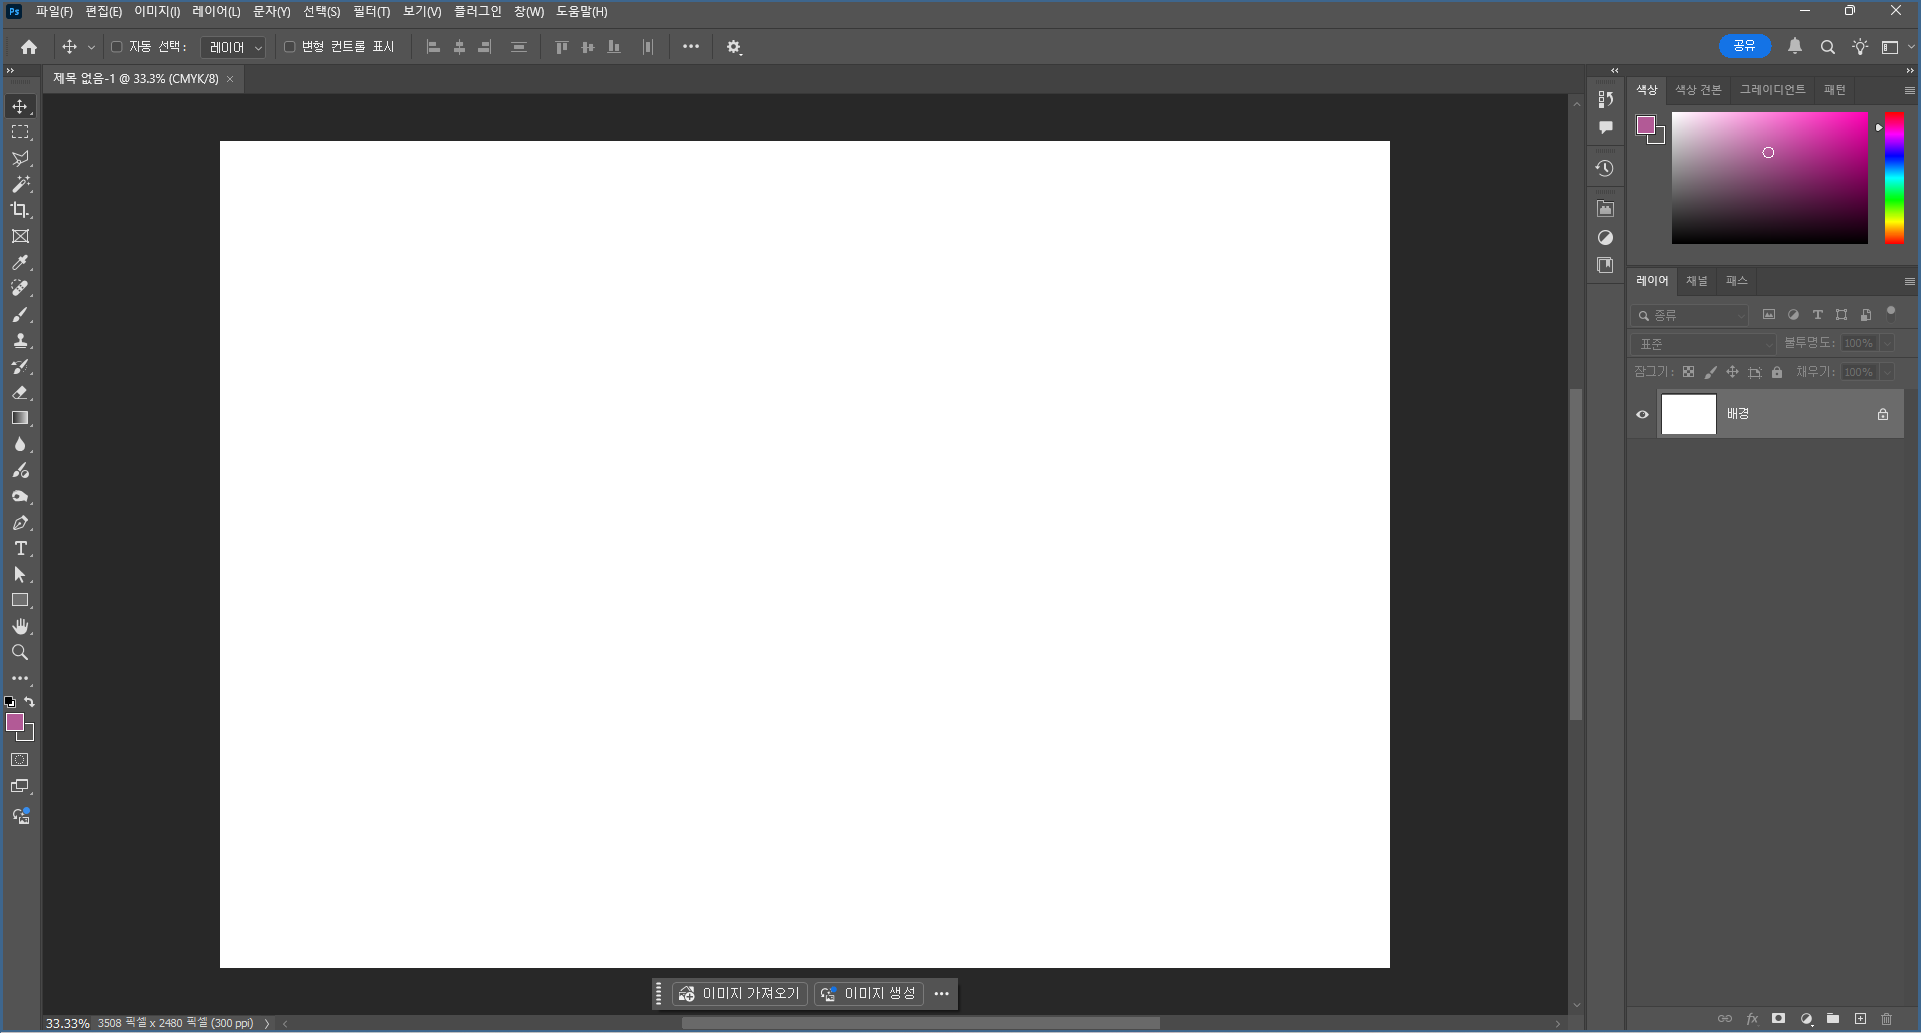Select the Crop tool

(20, 210)
